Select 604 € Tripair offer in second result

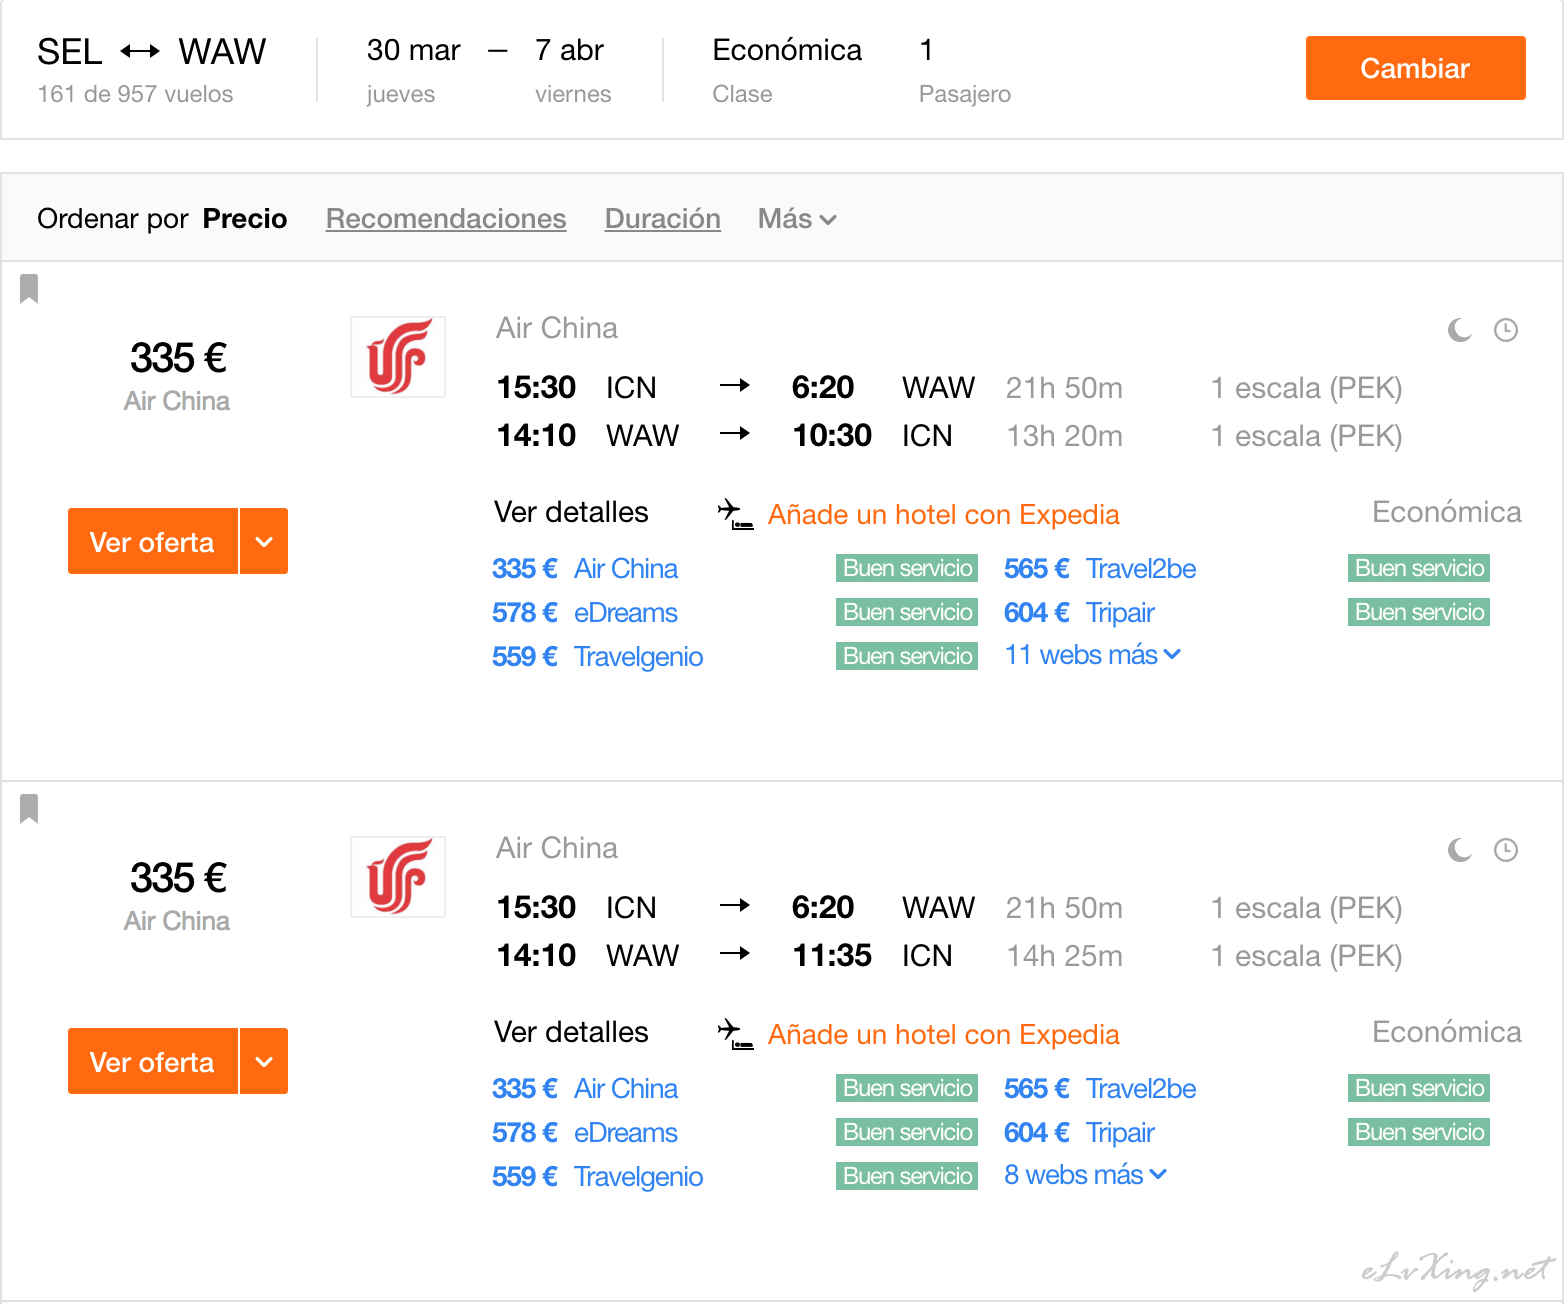click(1079, 1132)
